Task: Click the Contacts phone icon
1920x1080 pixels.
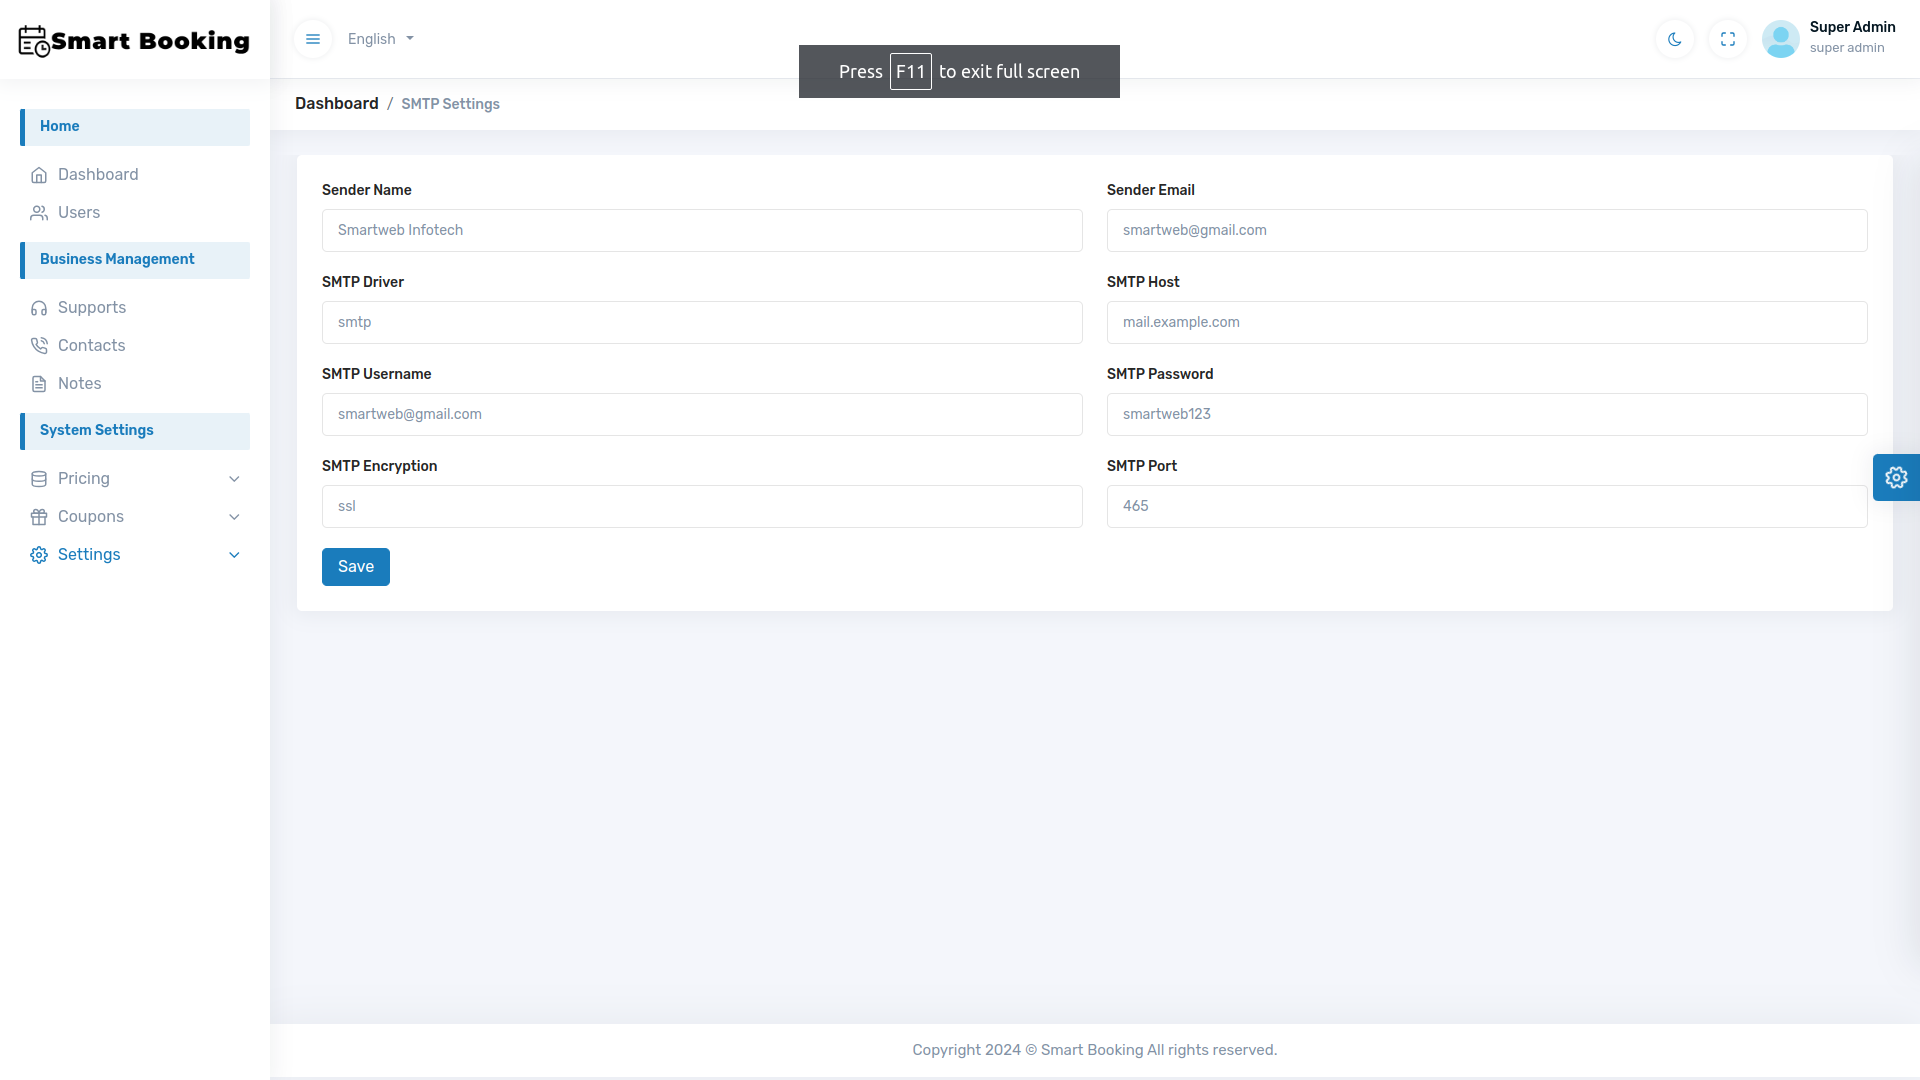Action: point(39,345)
